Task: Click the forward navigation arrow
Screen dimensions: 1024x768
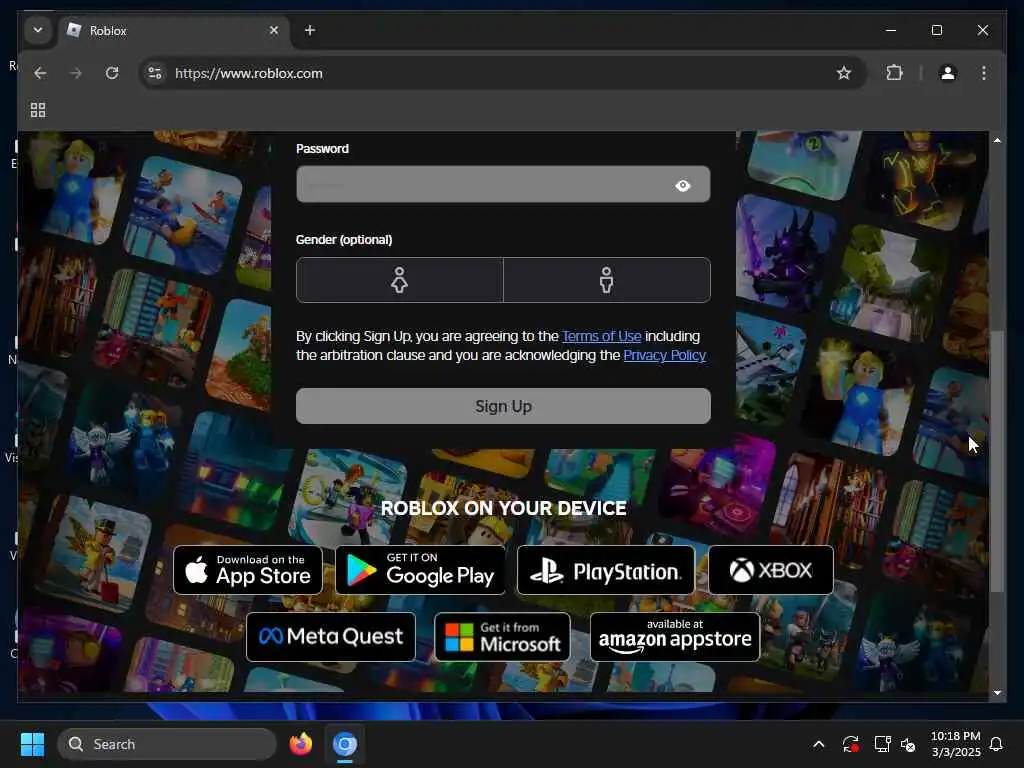Action: click(76, 73)
